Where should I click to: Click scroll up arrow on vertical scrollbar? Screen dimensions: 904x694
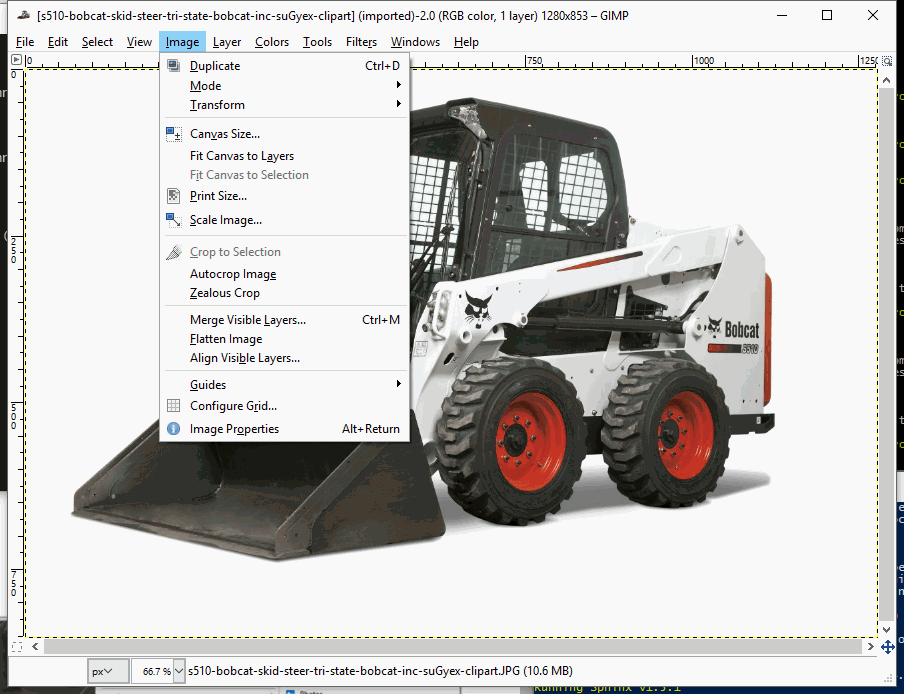pos(887,81)
